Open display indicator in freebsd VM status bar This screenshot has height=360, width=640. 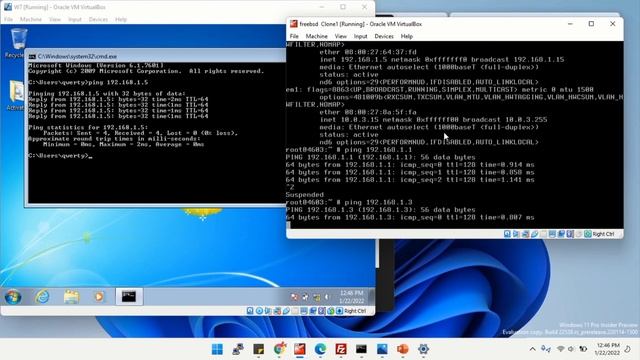pyautogui.click(x=552, y=234)
